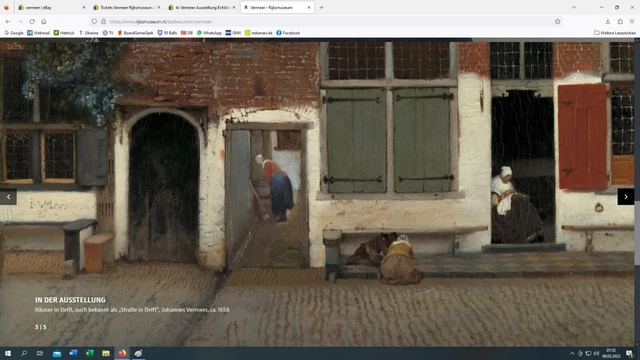Bookmark this page with star icon
The image size is (640, 360).
[x=558, y=22]
